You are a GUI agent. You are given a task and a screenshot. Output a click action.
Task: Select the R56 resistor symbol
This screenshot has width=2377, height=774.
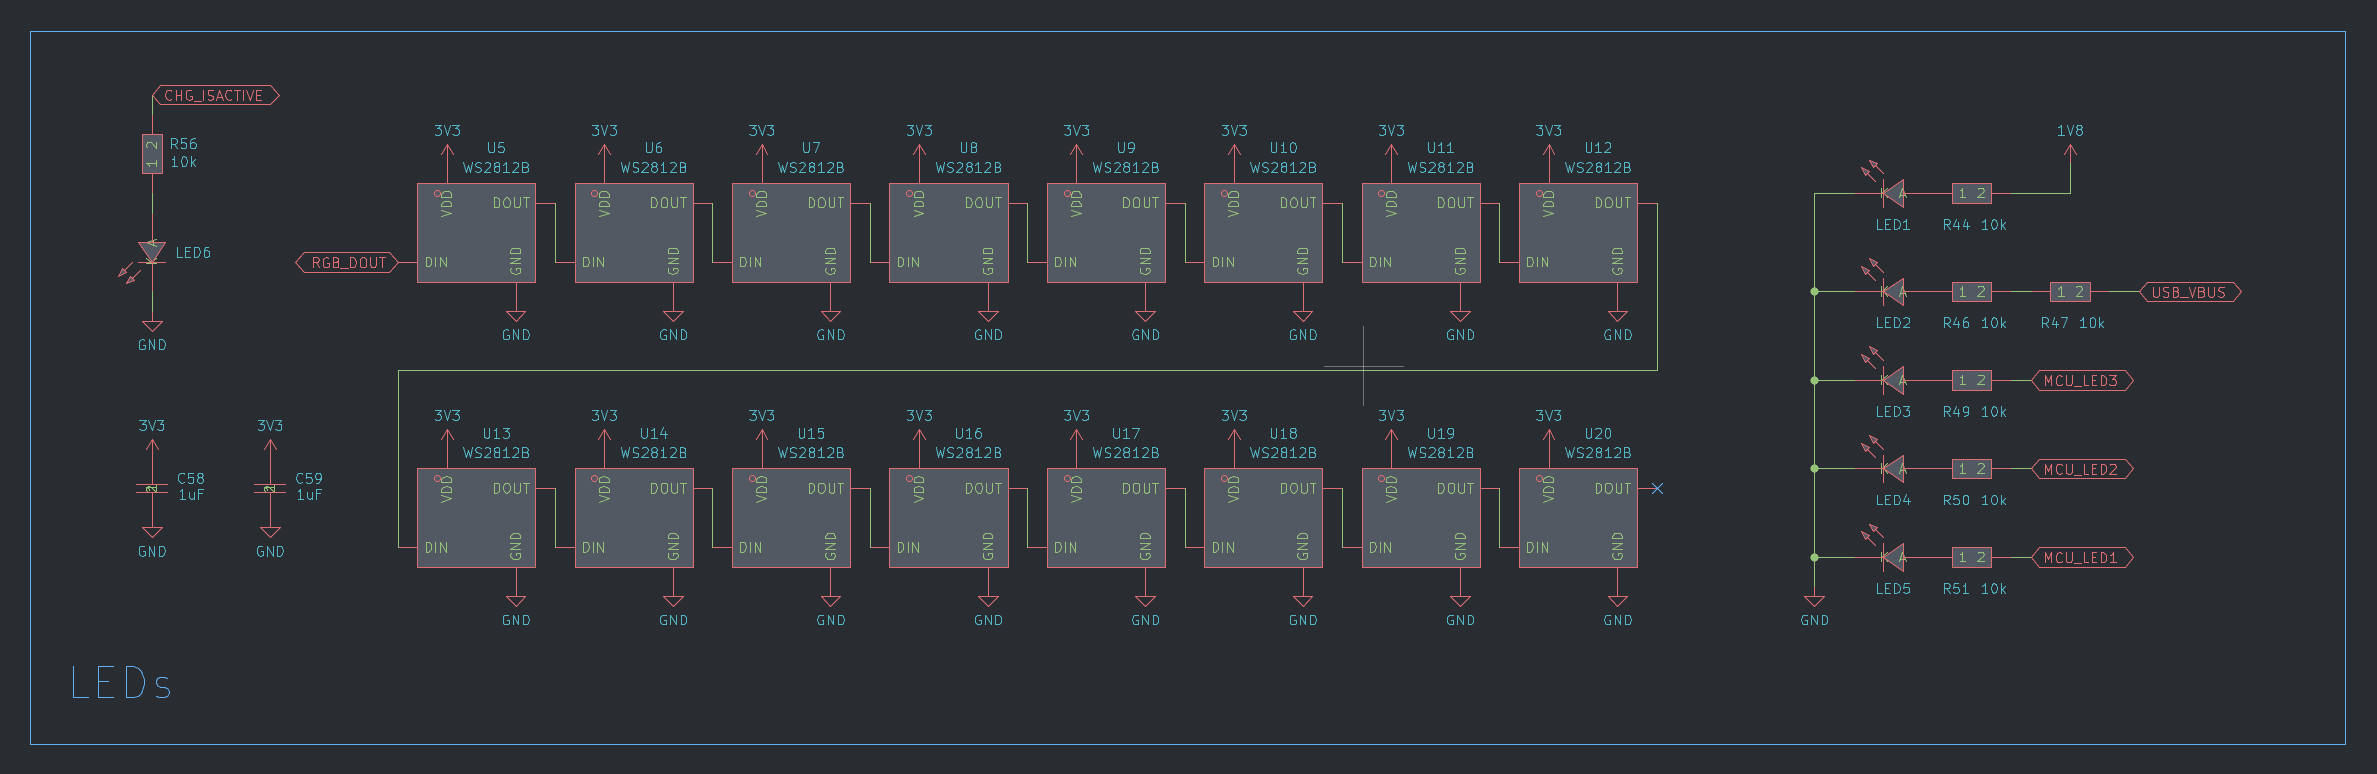152,154
